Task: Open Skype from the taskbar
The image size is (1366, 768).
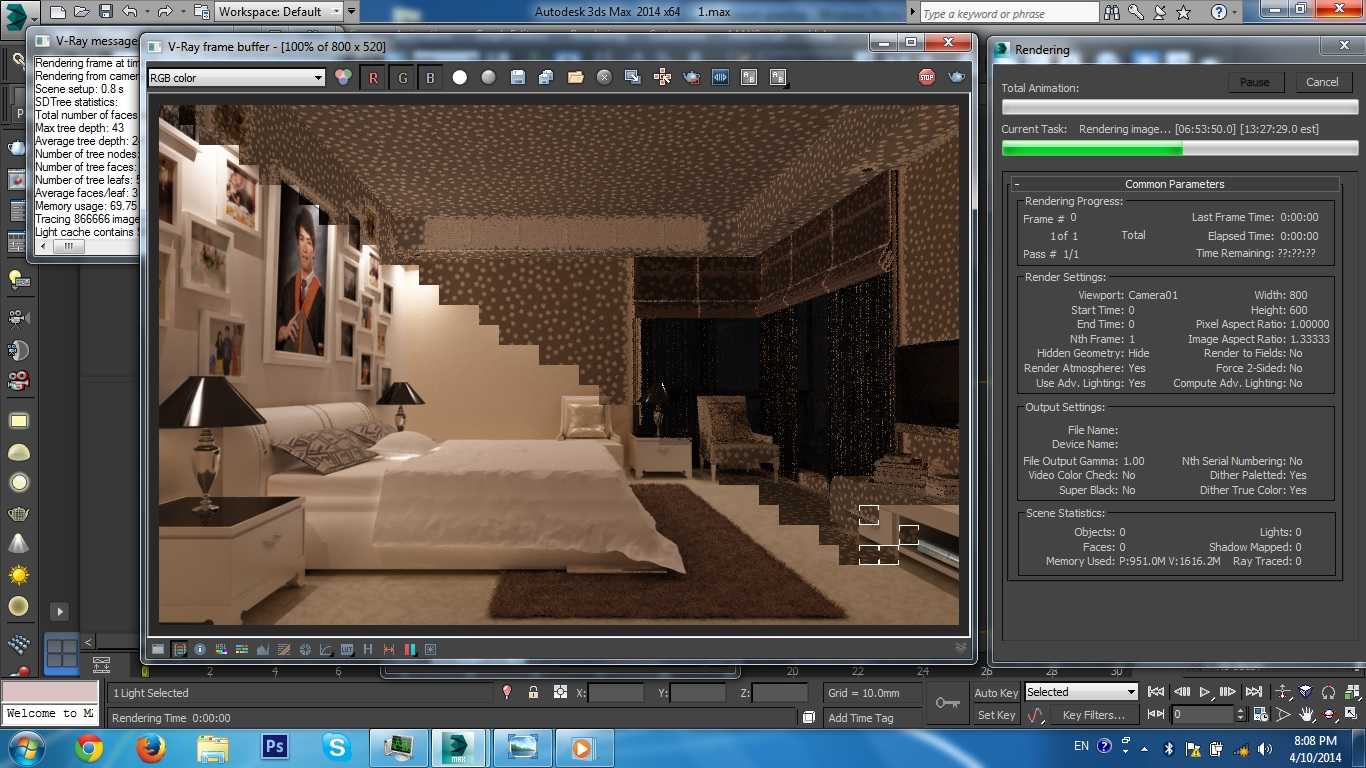Action: pos(337,747)
